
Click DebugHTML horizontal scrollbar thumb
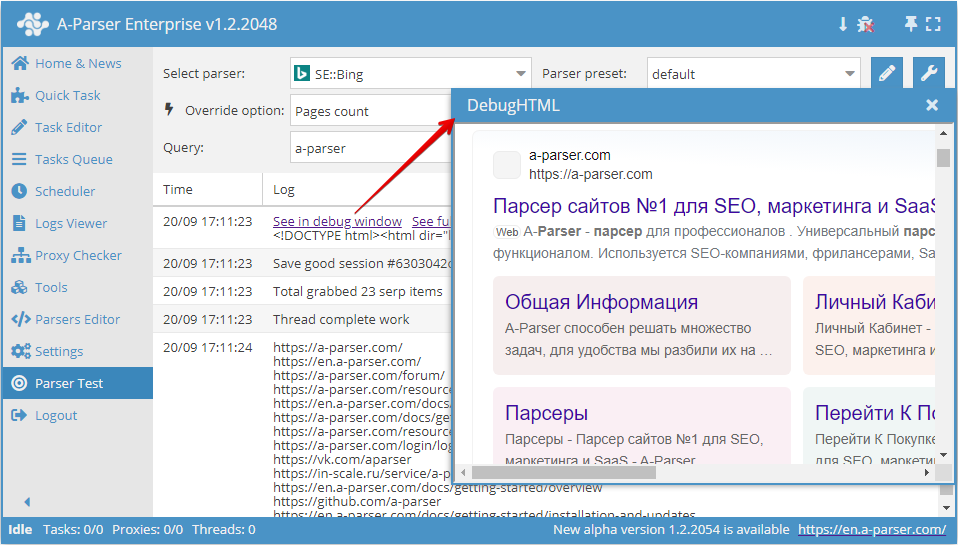(x=564, y=472)
